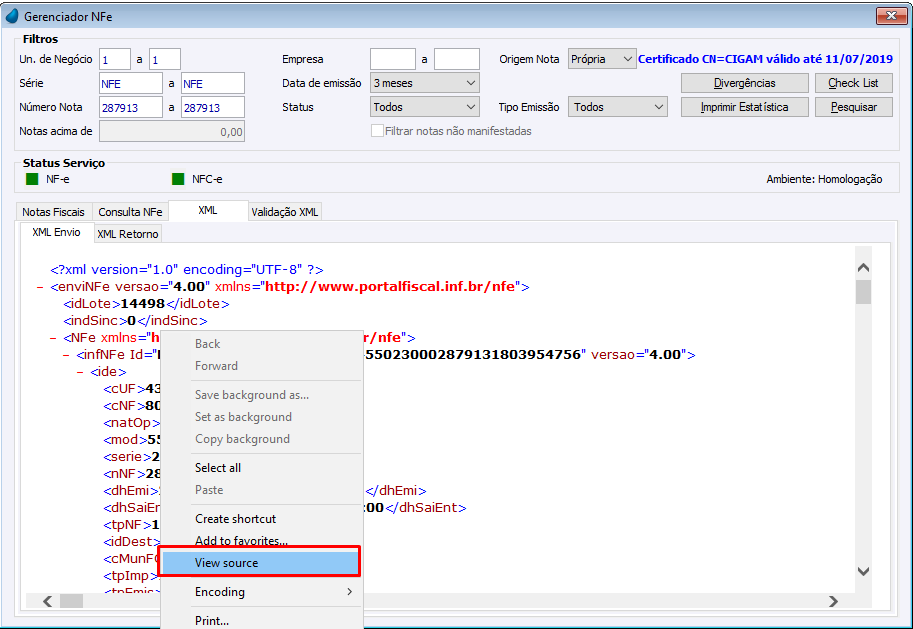Viewport: 913px width, 629px height.
Task: Collapse the ide XML node
Action: pyautogui.click(x=80, y=372)
